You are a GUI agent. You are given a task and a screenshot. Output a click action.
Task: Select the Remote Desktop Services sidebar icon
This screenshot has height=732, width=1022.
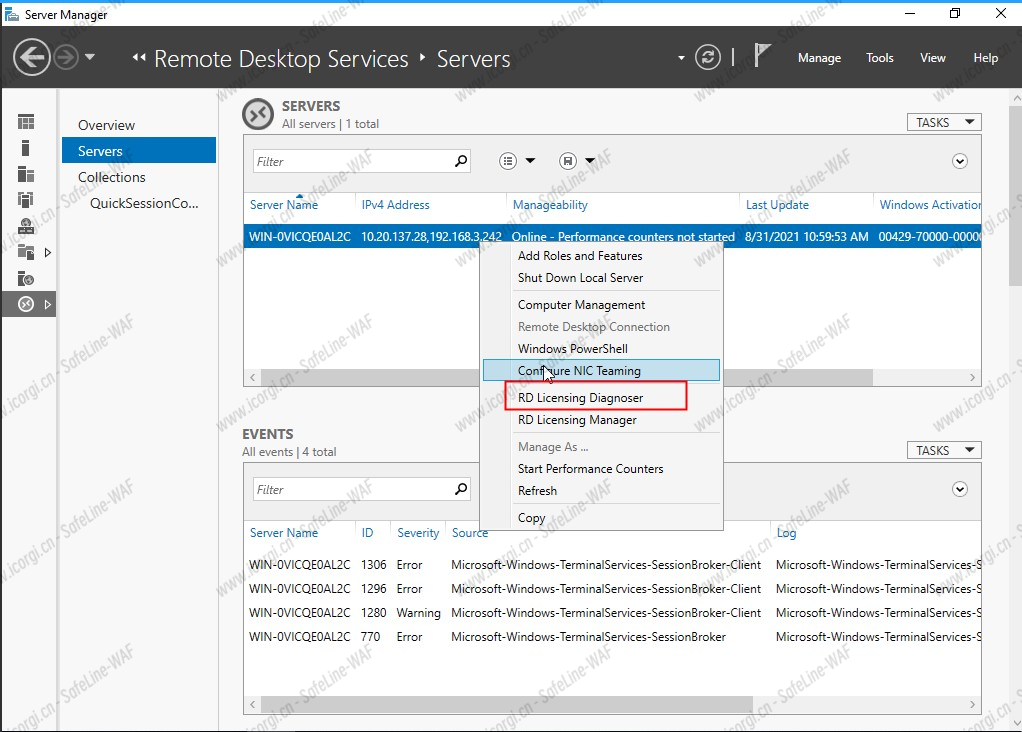[x=26, y=304]
